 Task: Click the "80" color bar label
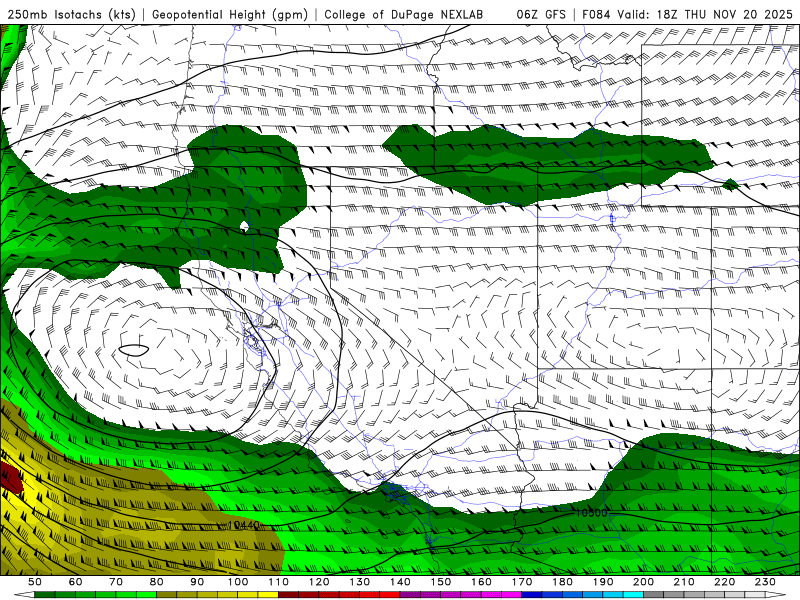(x=157, y=582)
